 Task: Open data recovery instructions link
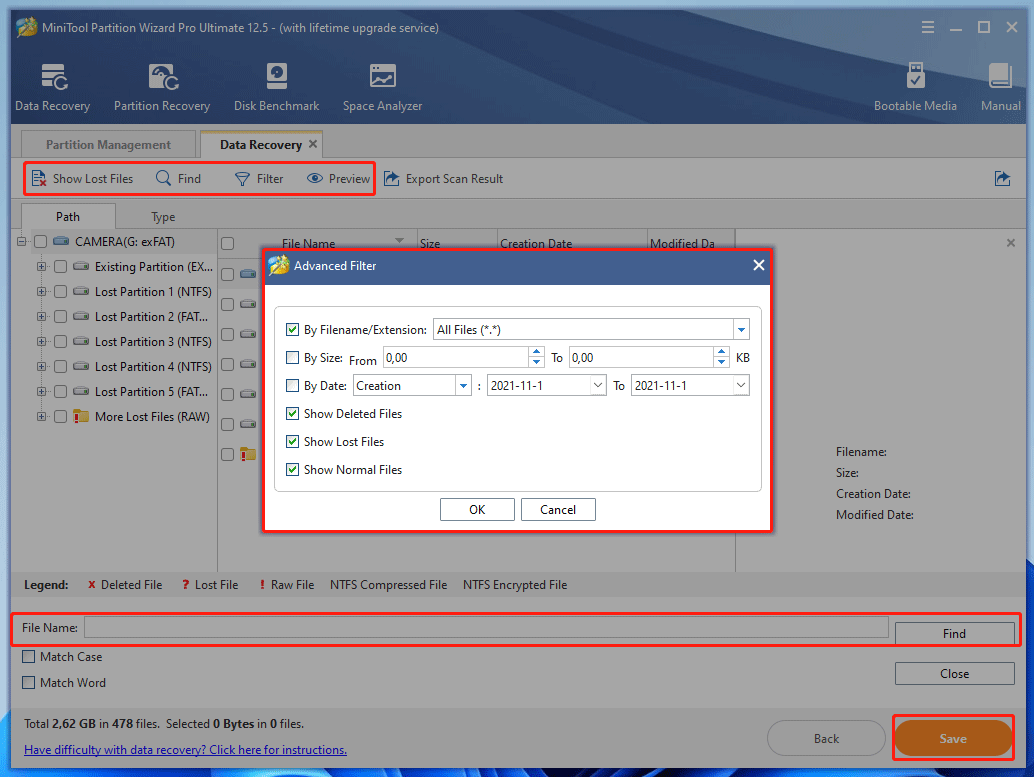(x=185, y=750)
